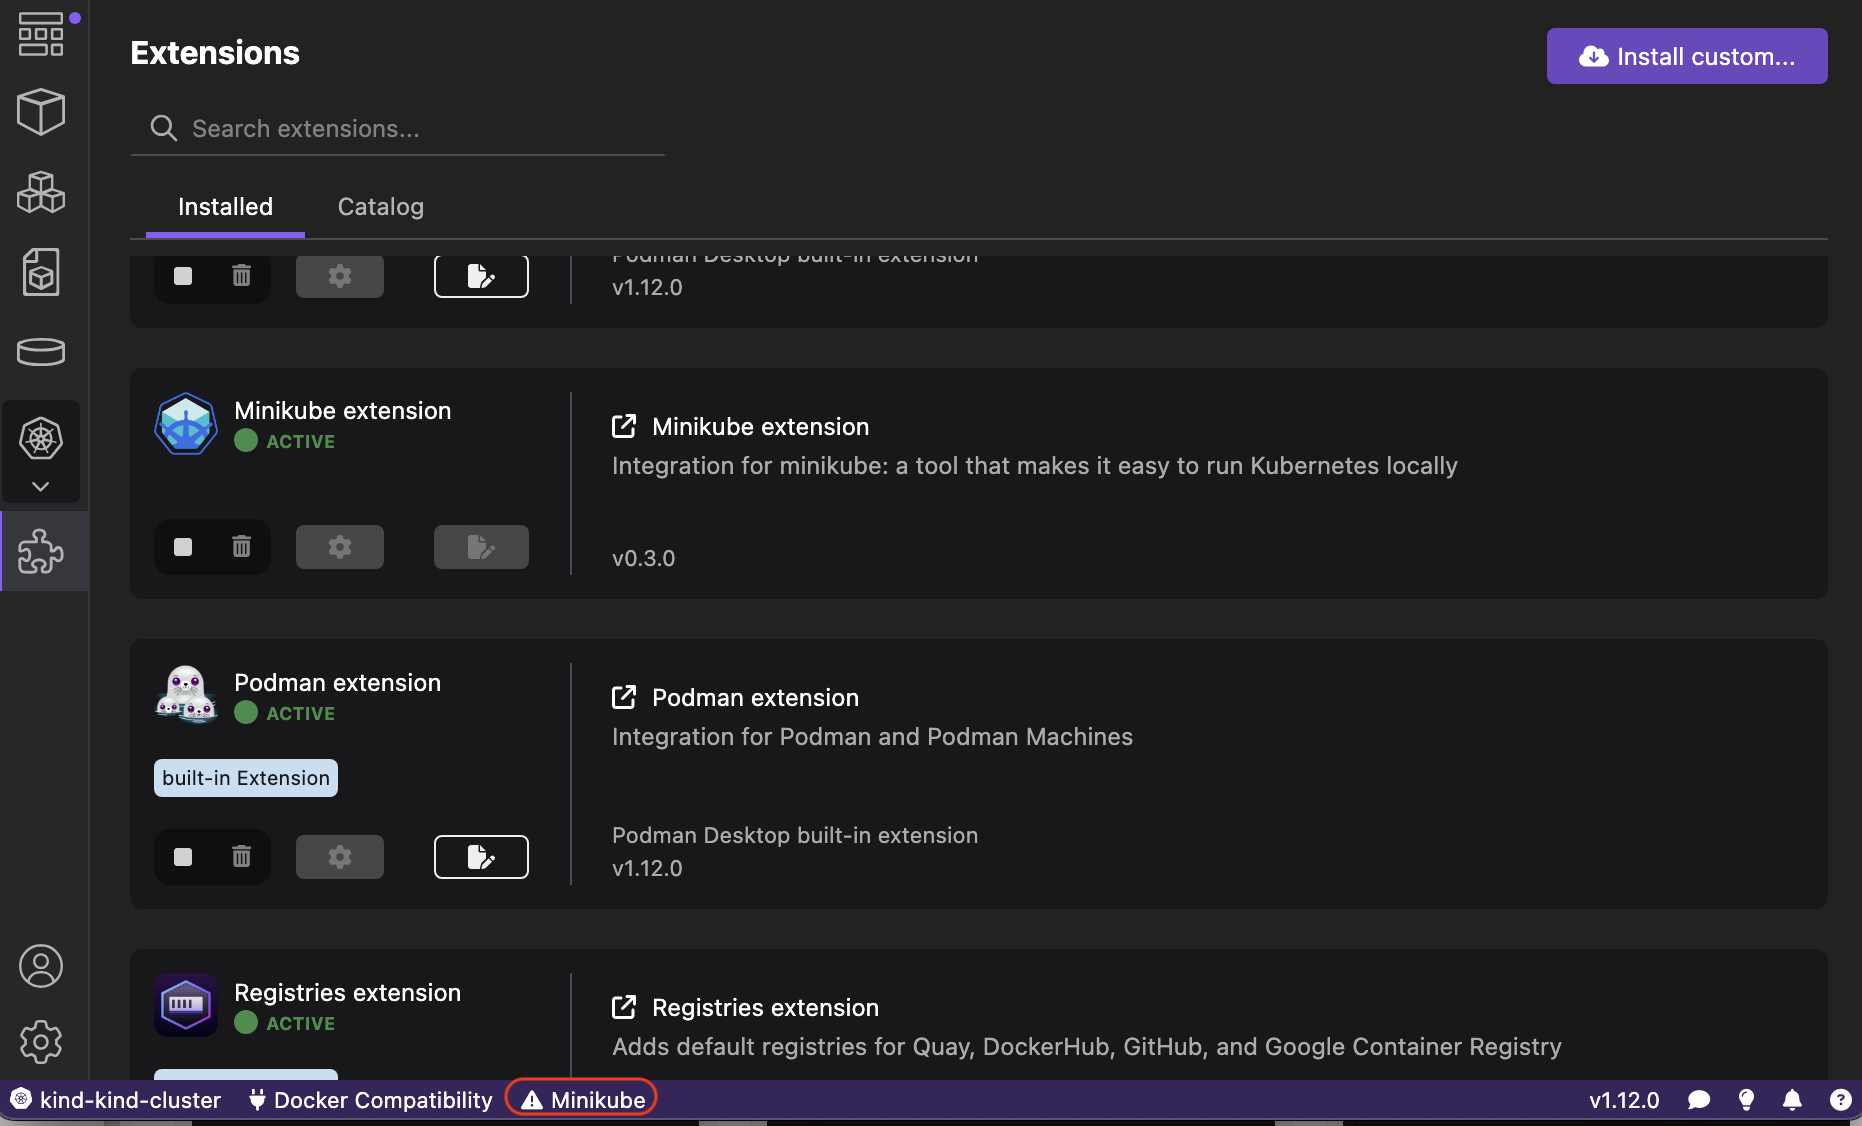Image resolution: width=1862 pixels, height=1126 pixels.
Task: Click the Minikube extension ACTIVE status
Action: tap(285, 441)
